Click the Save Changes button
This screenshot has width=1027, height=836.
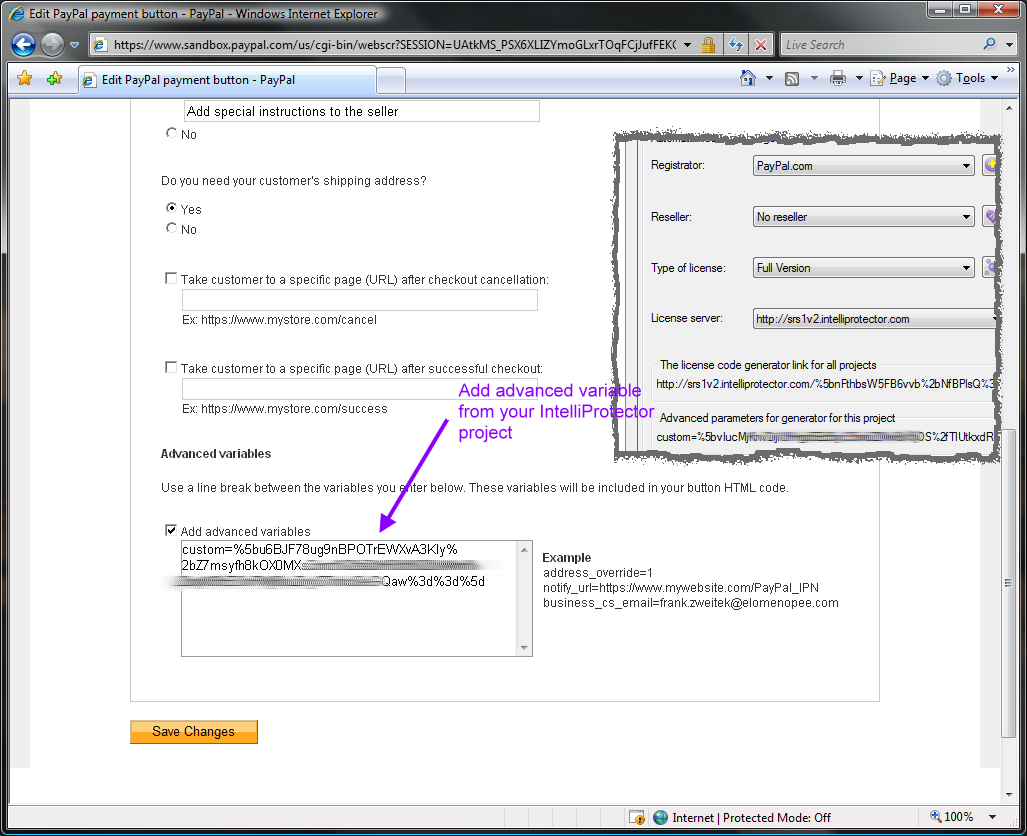click(x=194, y=732)
